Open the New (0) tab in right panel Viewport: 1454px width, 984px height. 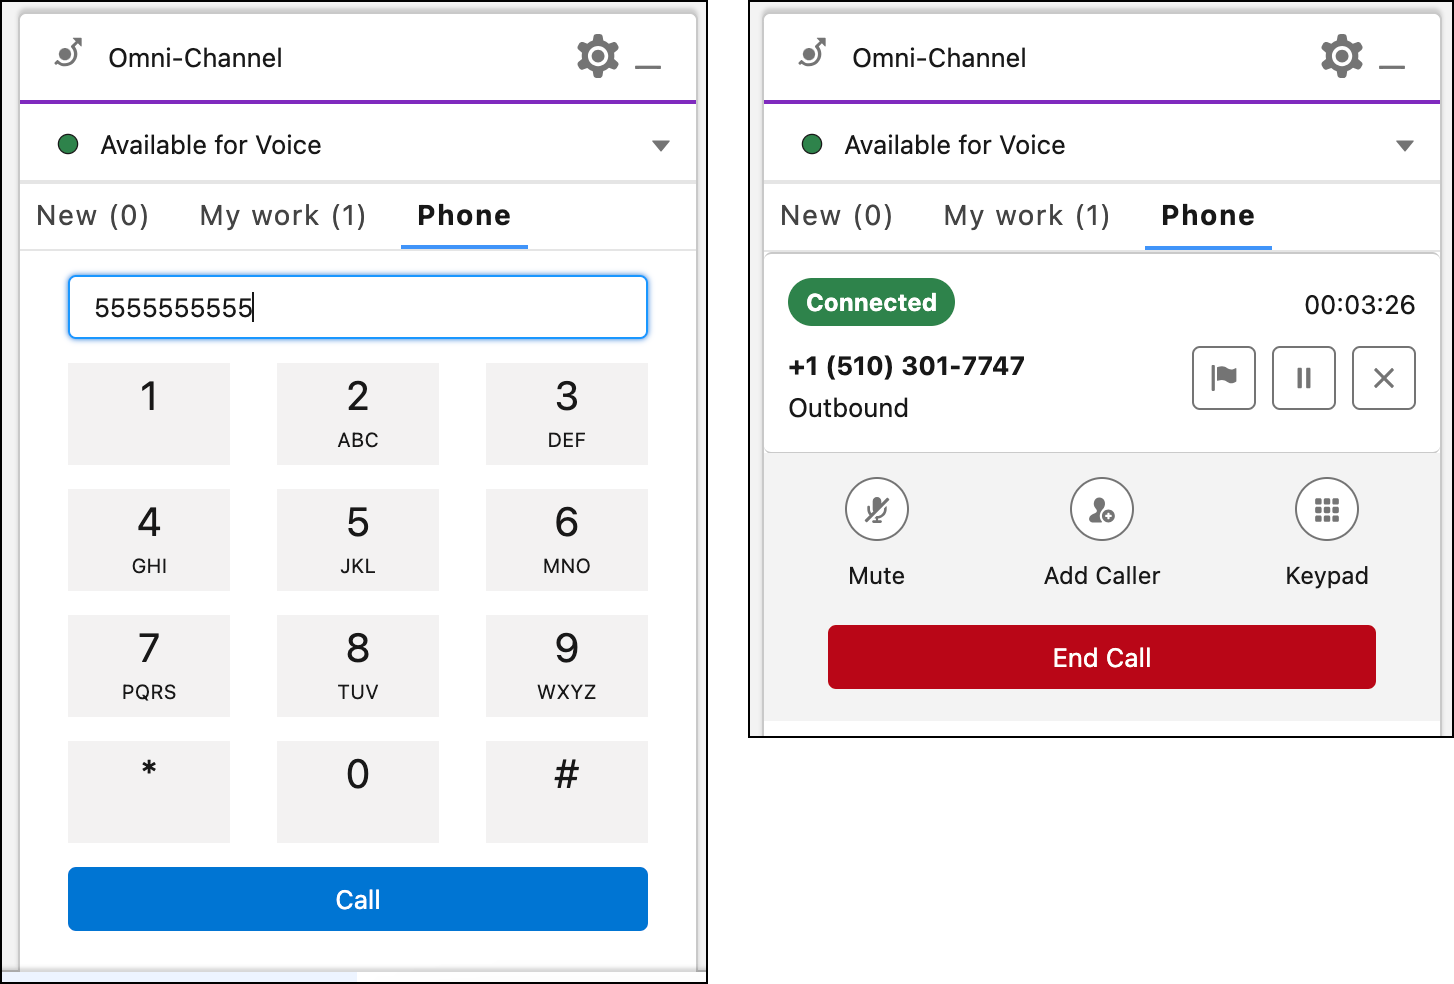pyautogui.click(x=836, y=216)
